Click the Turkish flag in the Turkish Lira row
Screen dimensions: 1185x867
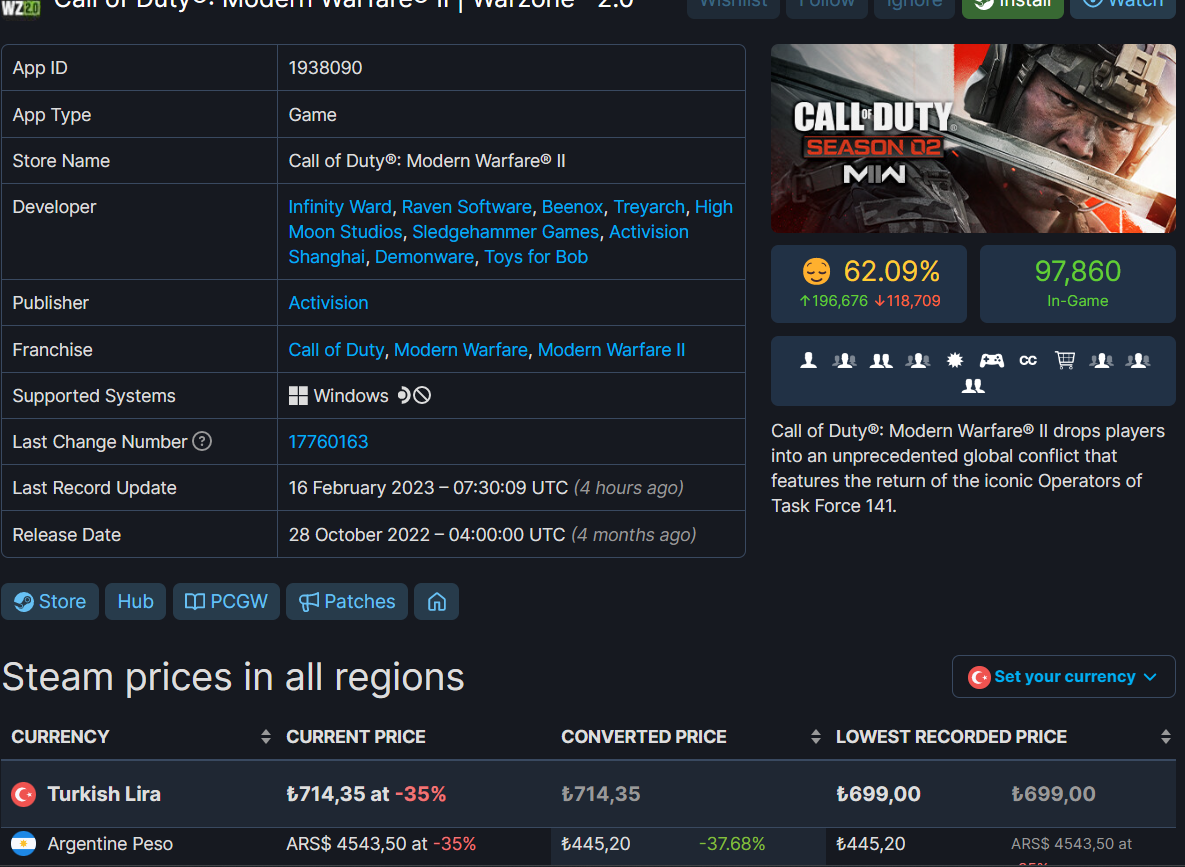coord(23,794)
